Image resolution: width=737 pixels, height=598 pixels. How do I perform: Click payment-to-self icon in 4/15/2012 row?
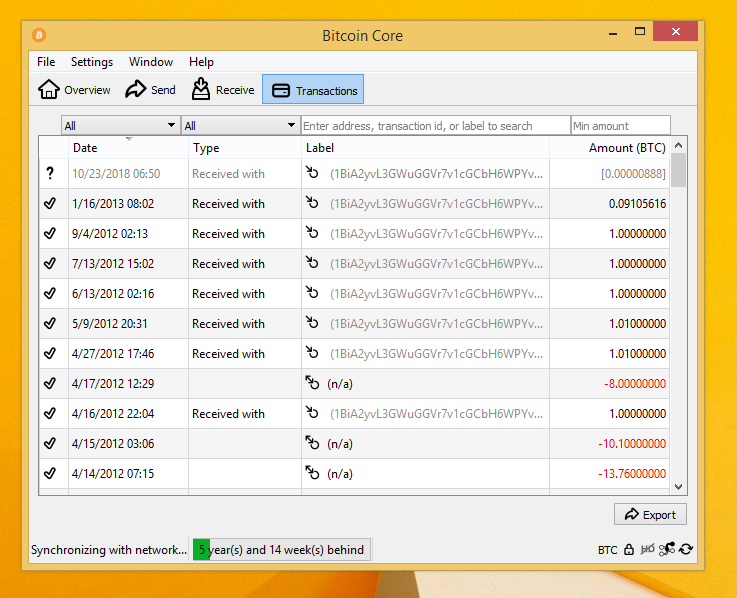click(312, 442)
